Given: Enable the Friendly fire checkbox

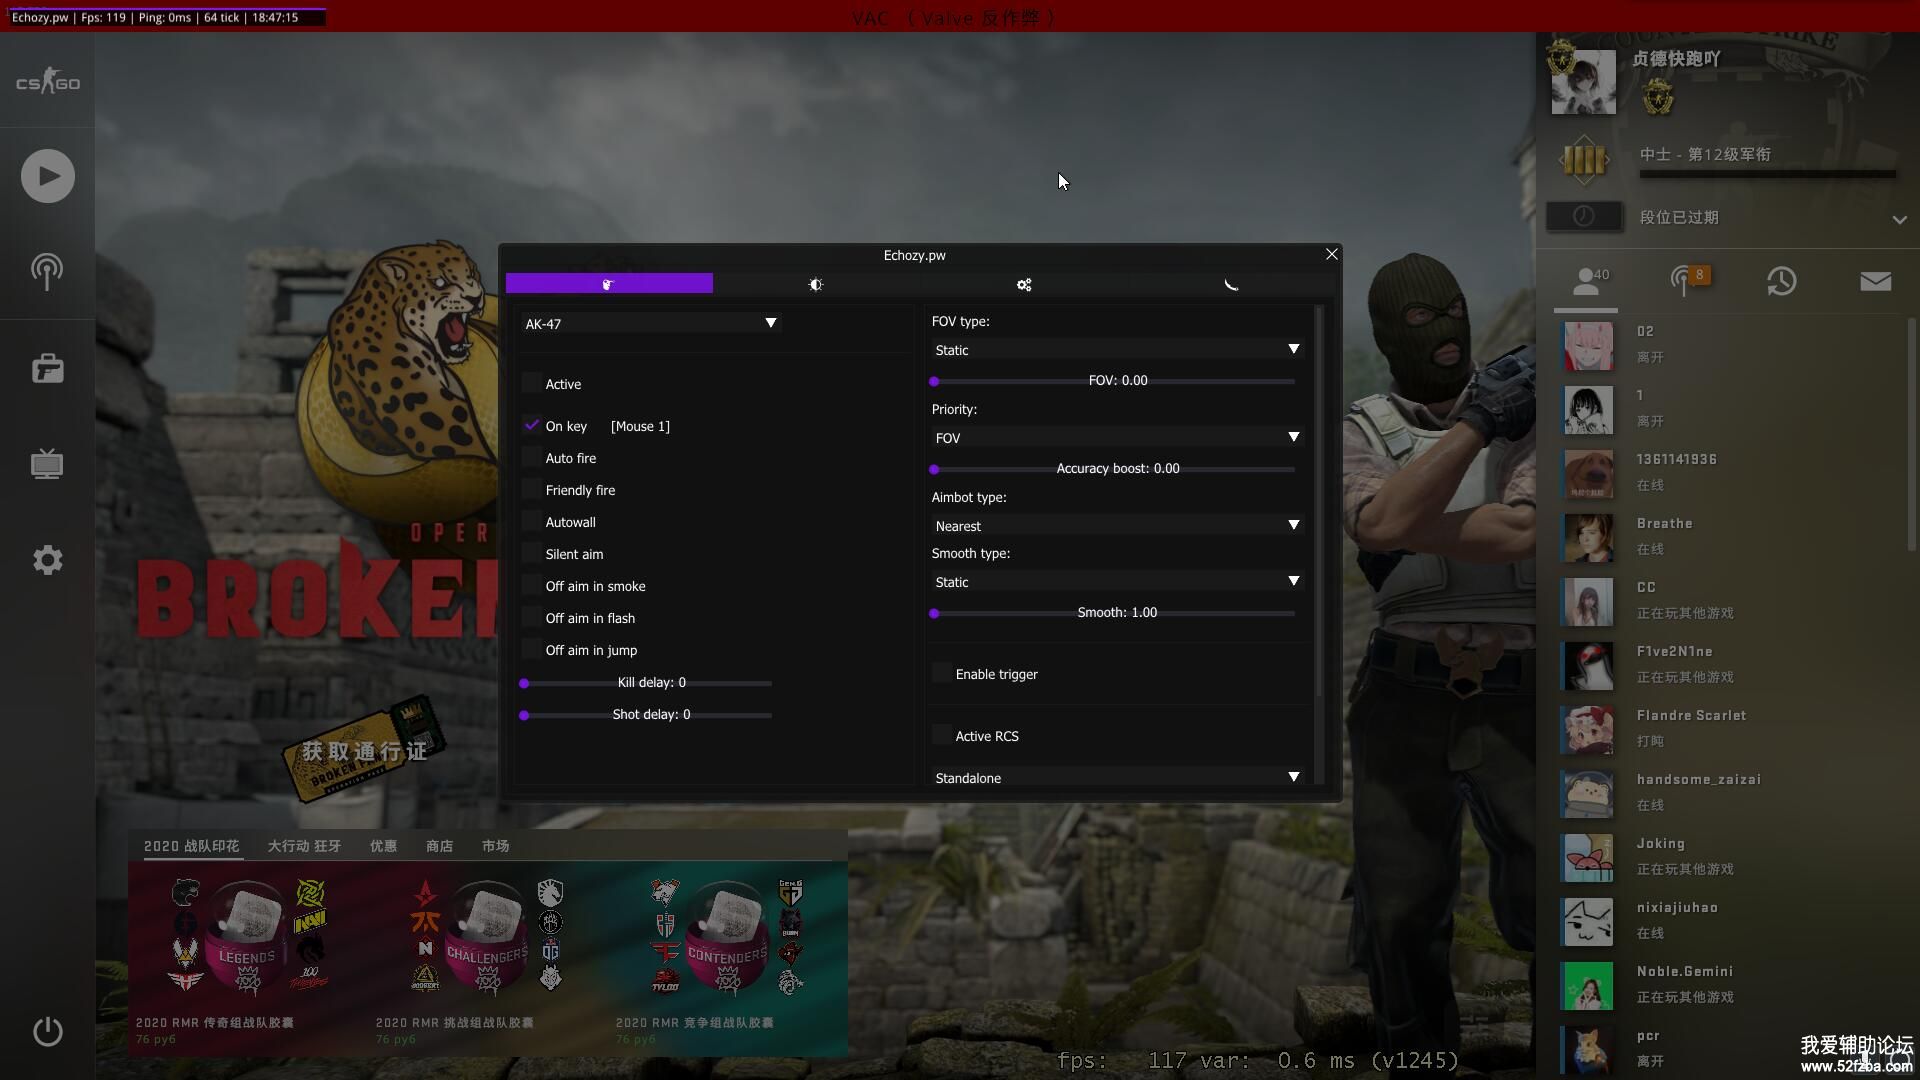Looking at the screenshot, I should coord(531,489).
